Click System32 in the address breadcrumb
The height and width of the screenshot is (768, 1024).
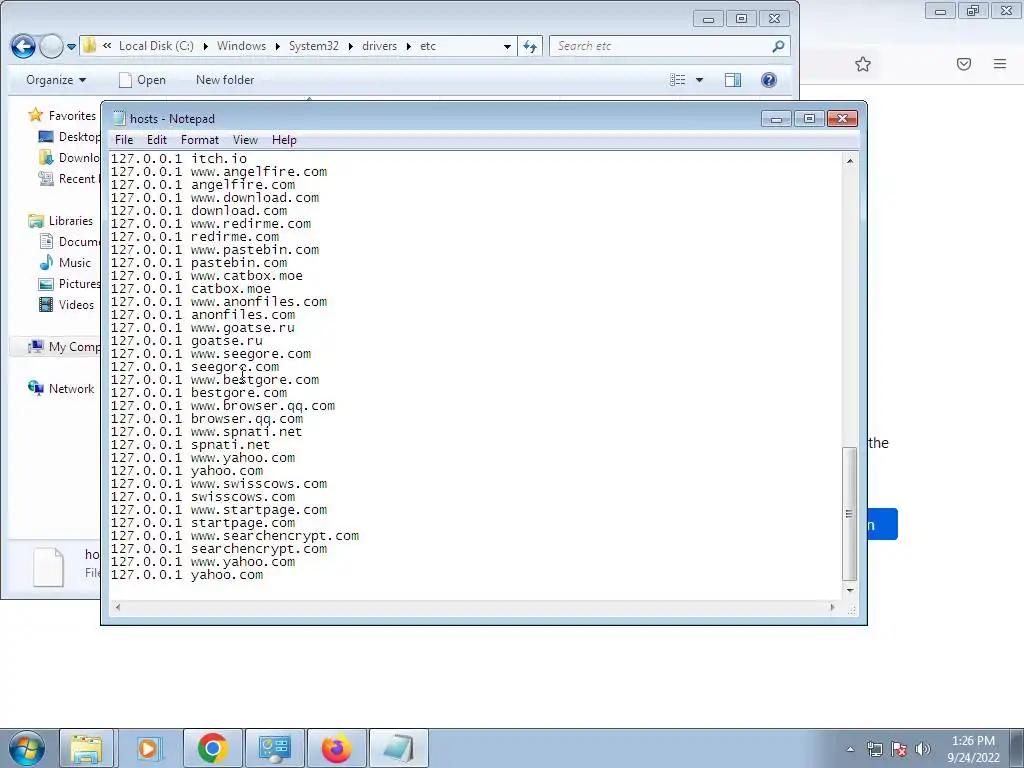(313, 46)
